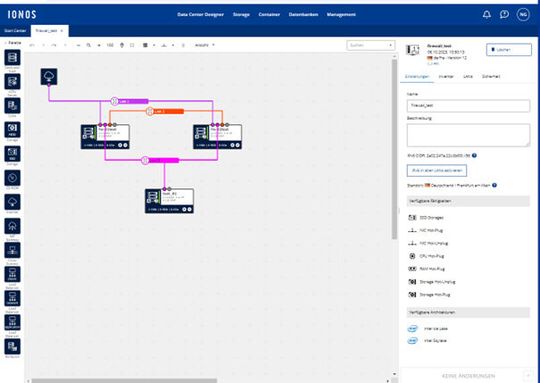540x383 pixels.
Task: Select the CD-ROM palette icon
Action: point(12,178)
